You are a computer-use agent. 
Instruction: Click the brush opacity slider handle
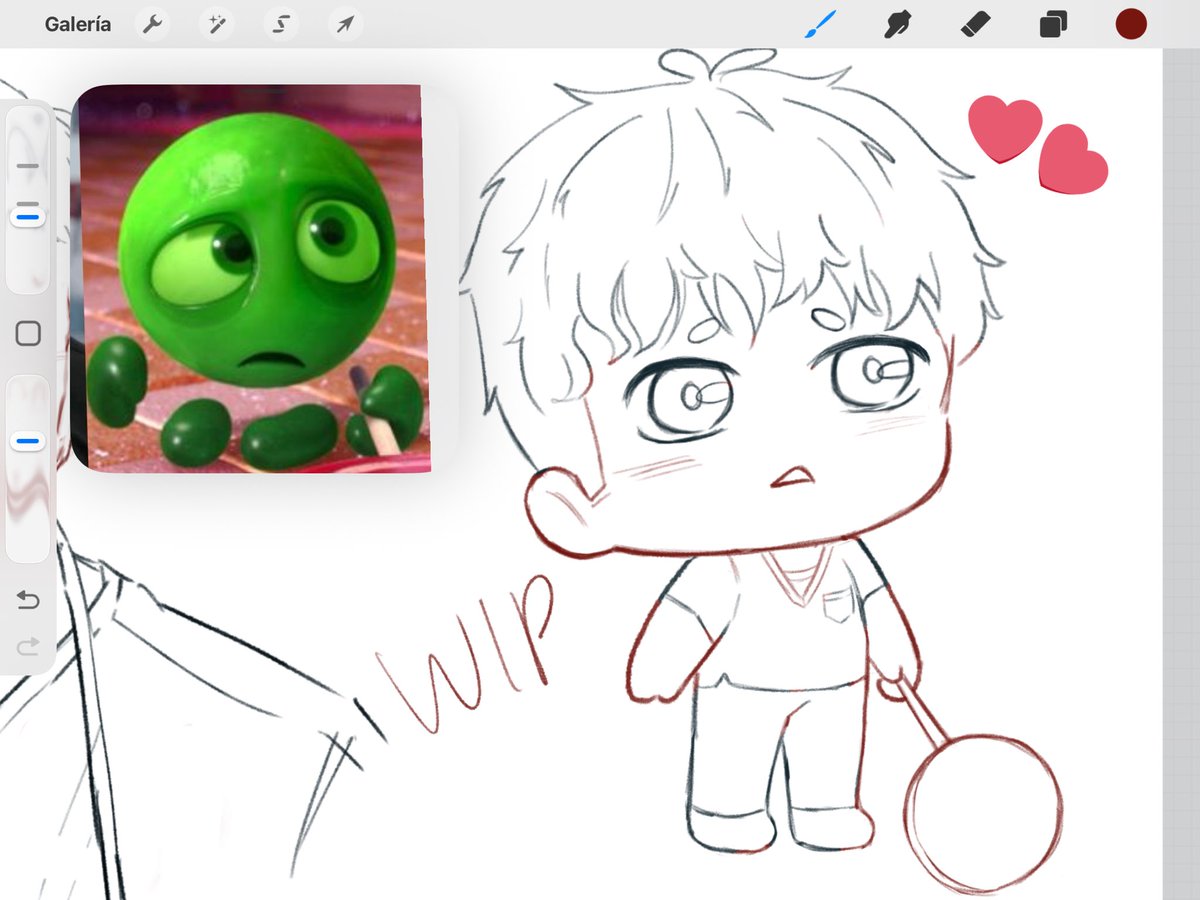(29, 441)
